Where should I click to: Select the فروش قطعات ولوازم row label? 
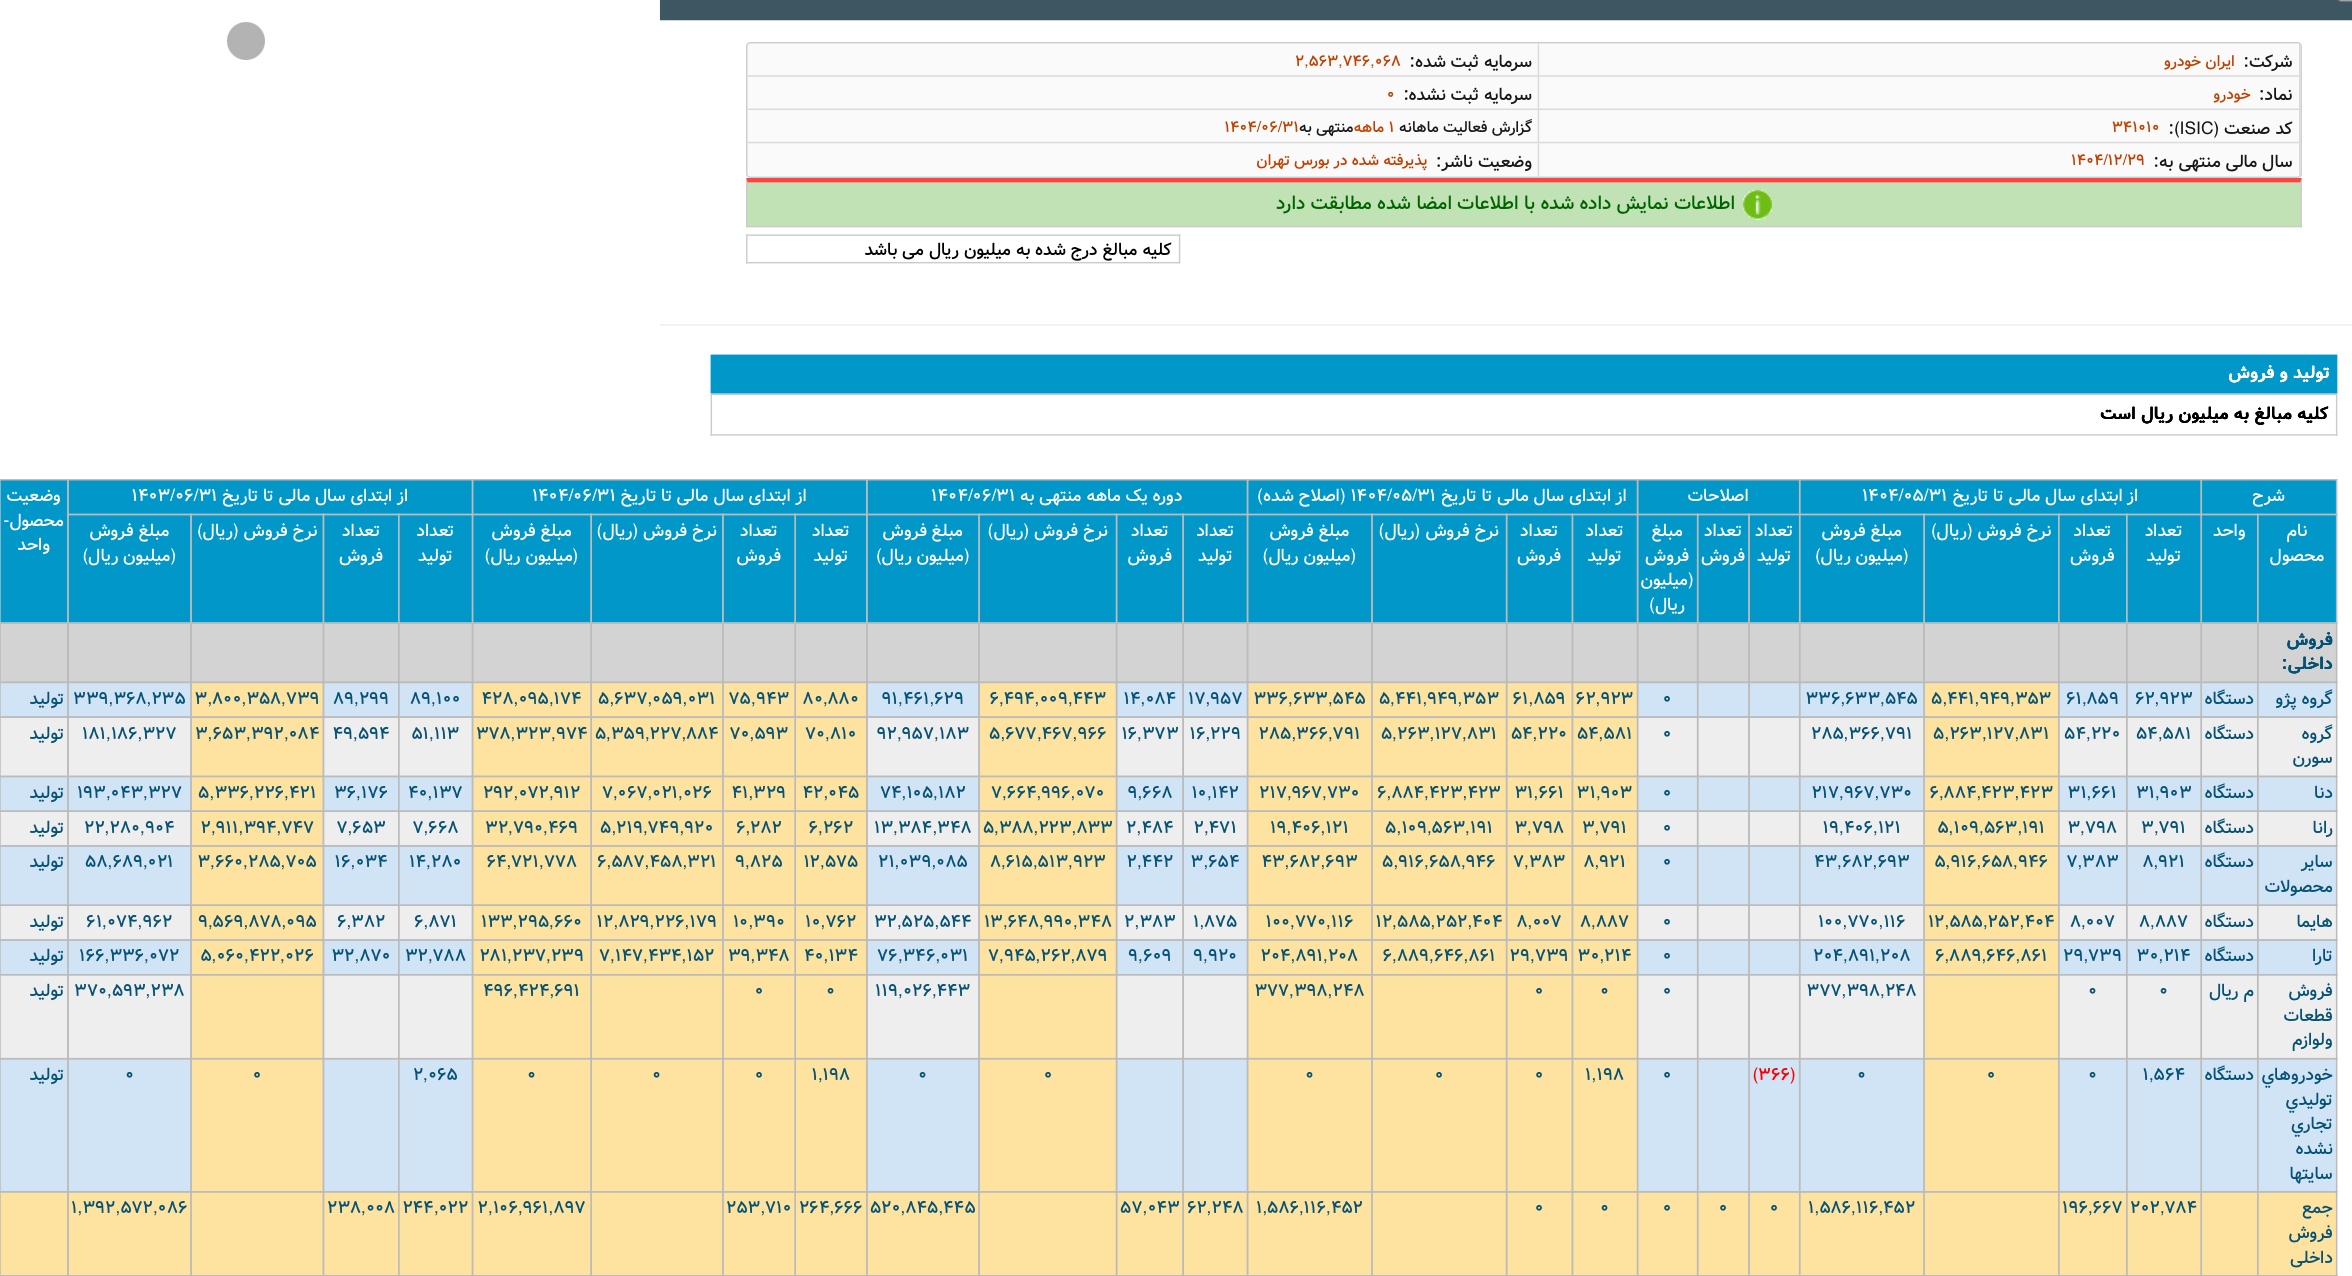click(2308, 1015)
